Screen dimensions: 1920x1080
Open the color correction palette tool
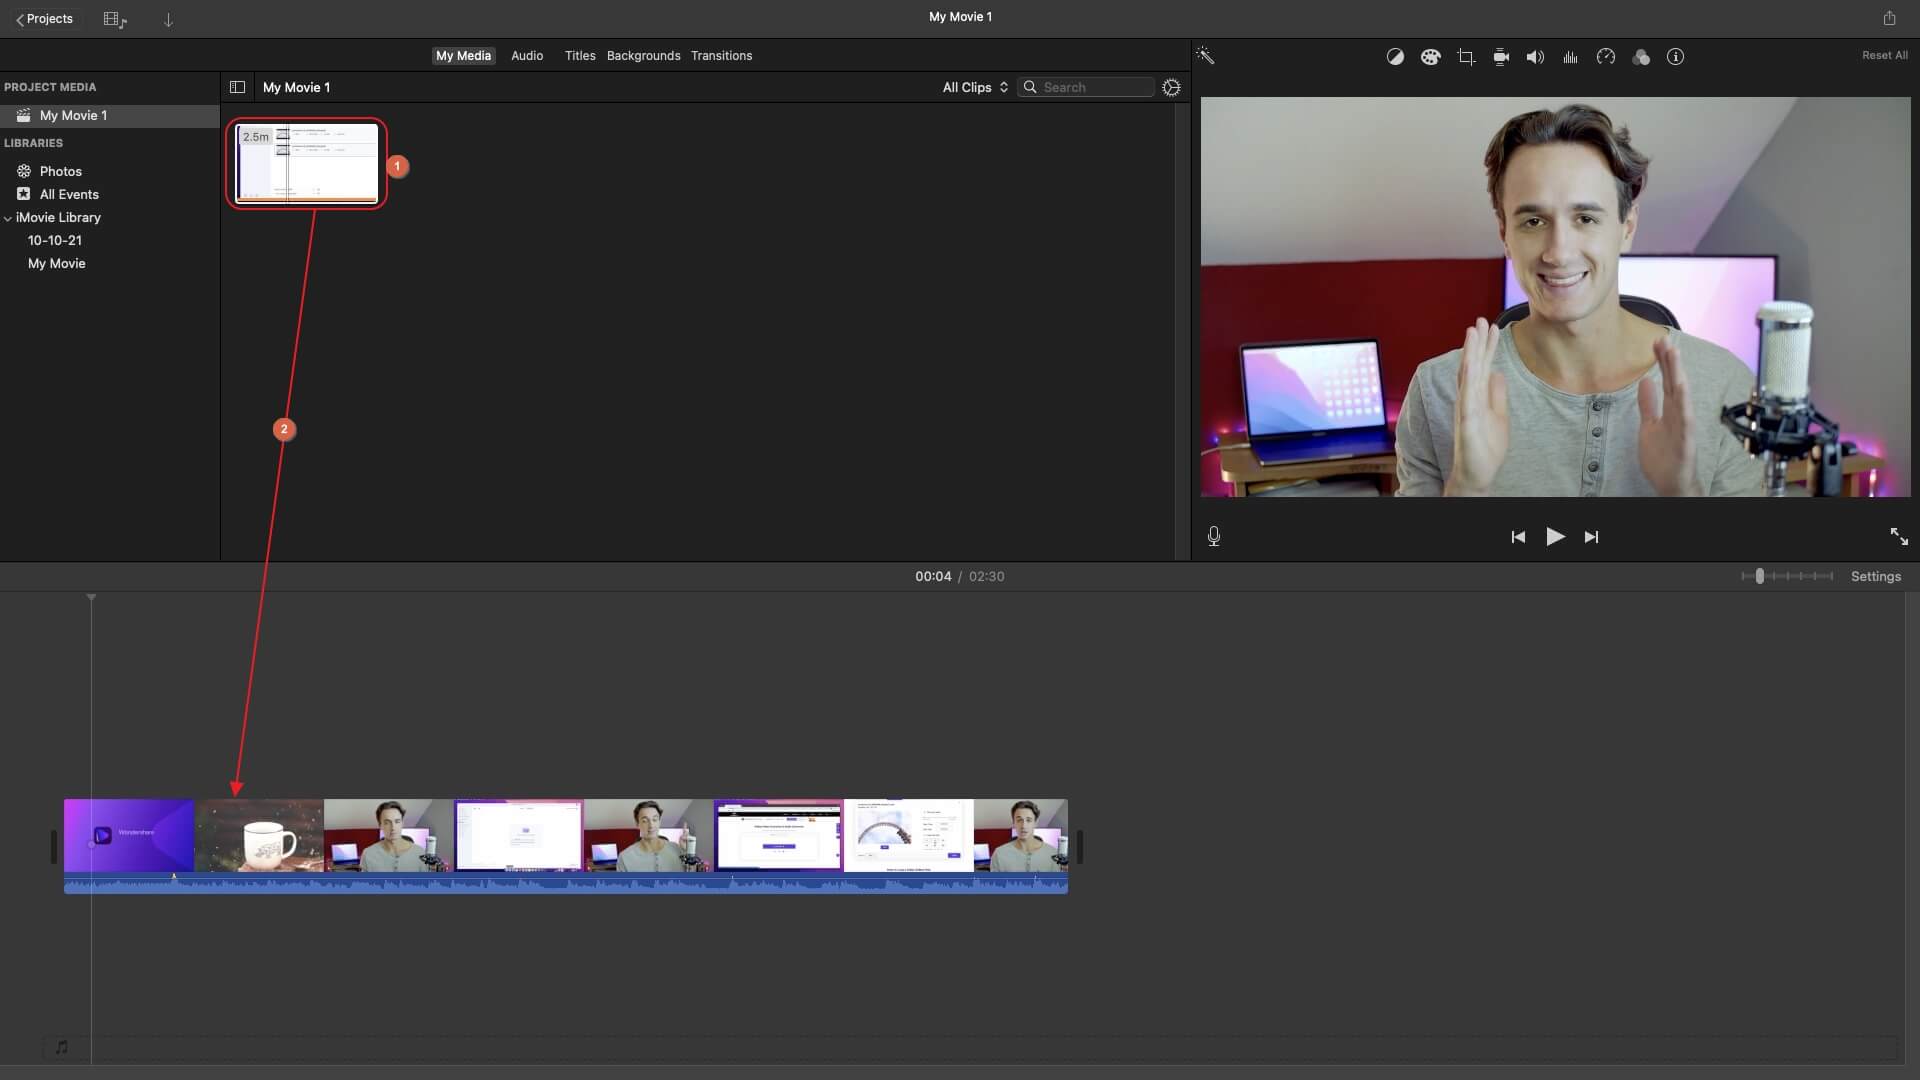(1430, 57)
